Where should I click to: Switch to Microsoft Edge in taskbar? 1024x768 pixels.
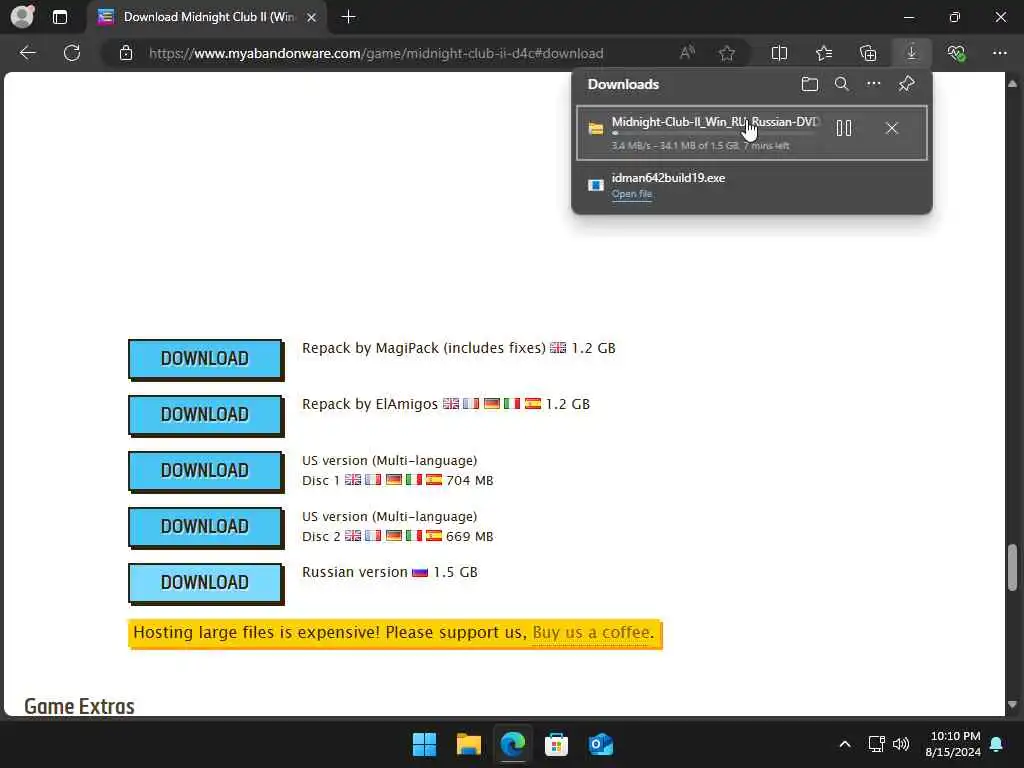[513, 744]
